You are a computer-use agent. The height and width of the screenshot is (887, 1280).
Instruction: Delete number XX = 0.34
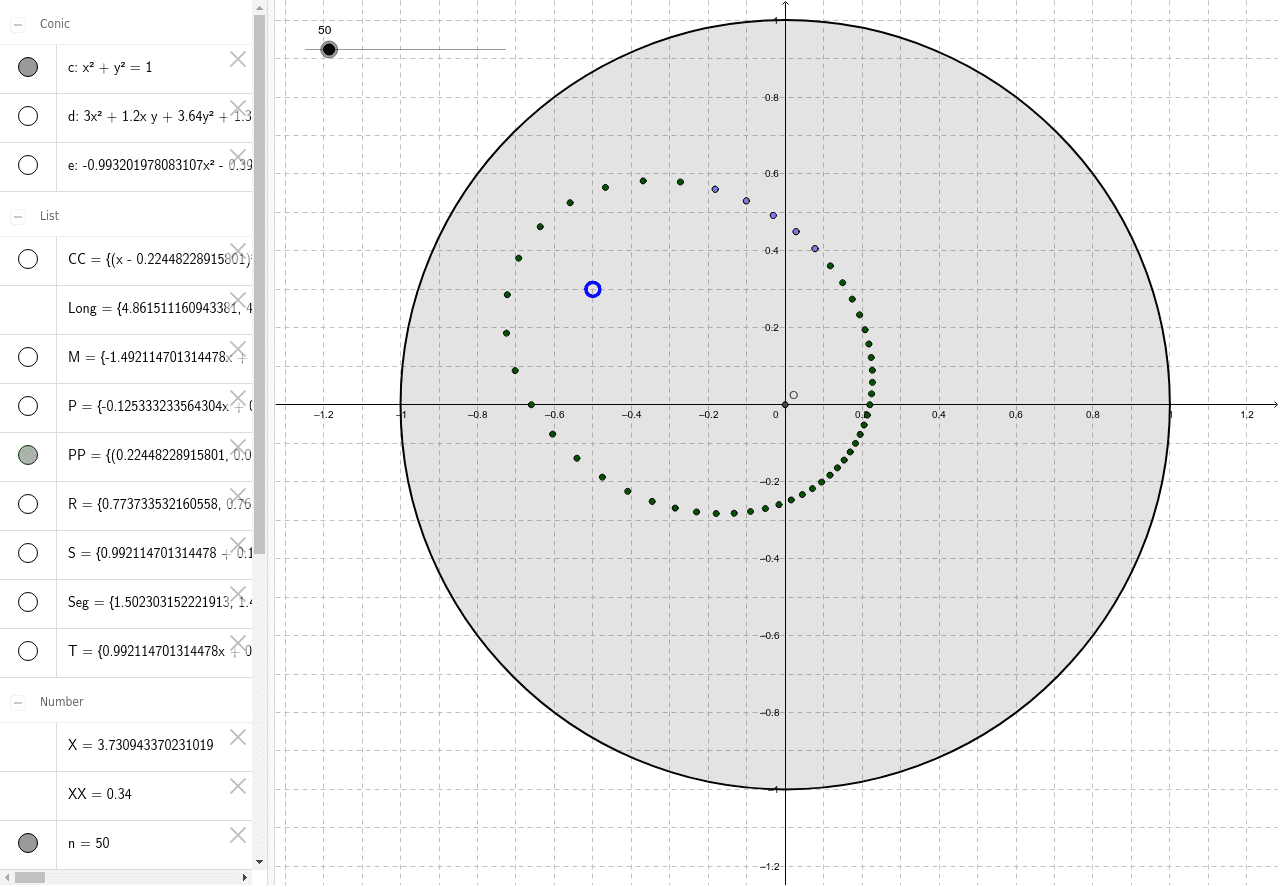point(238,786)
